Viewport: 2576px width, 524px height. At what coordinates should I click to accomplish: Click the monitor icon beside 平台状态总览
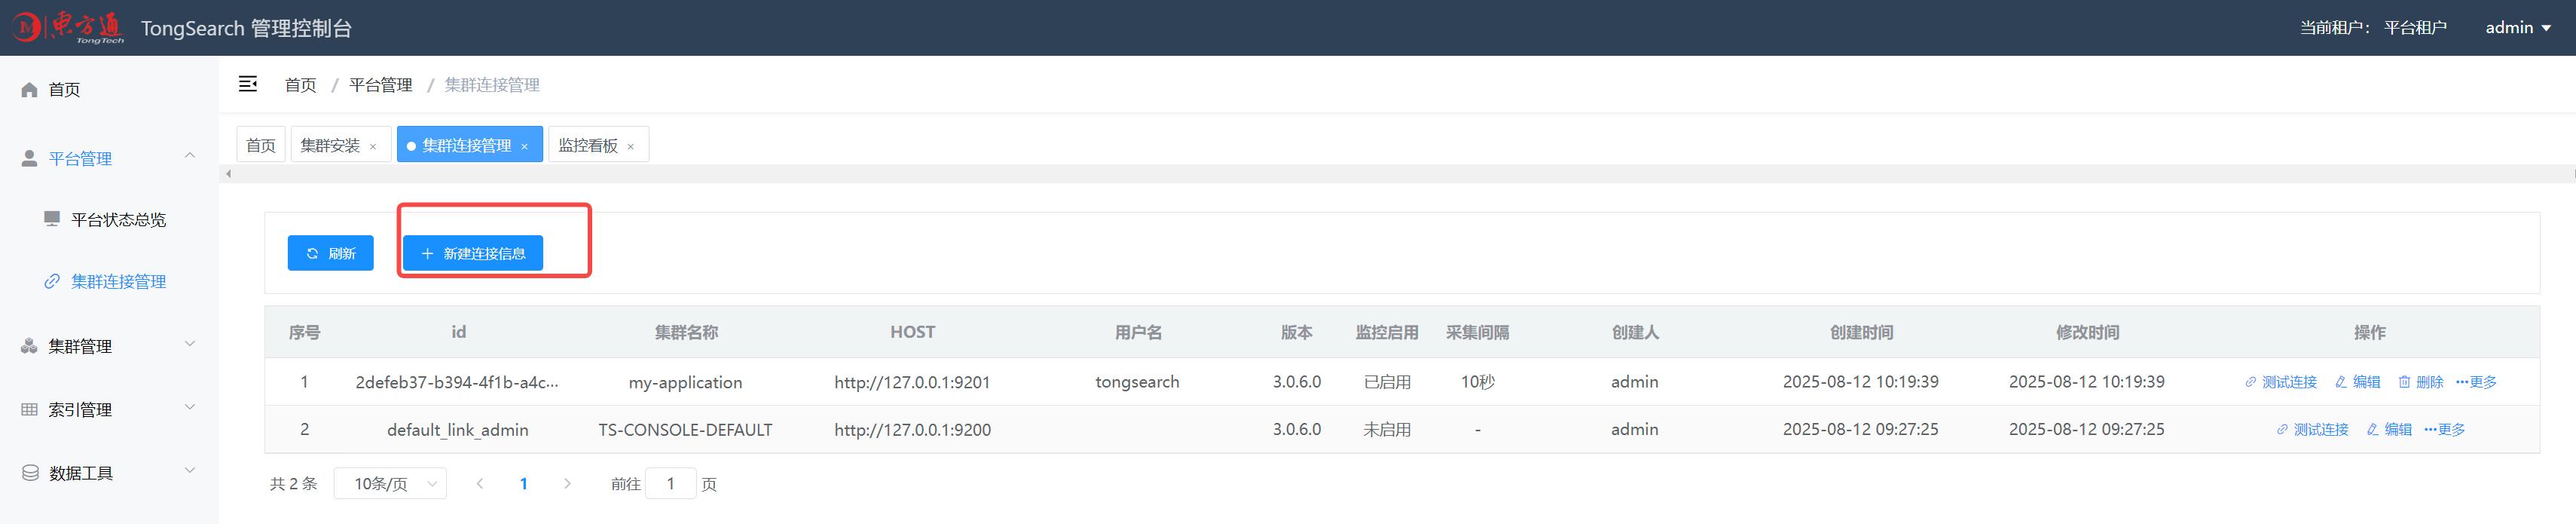[52, 219]
